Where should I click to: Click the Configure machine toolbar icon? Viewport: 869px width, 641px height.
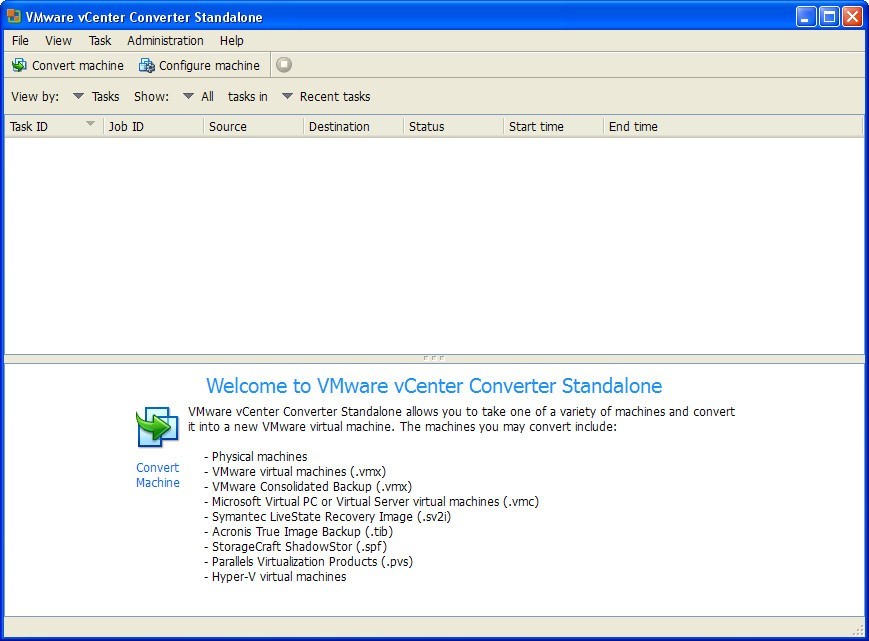click(147, 65)
